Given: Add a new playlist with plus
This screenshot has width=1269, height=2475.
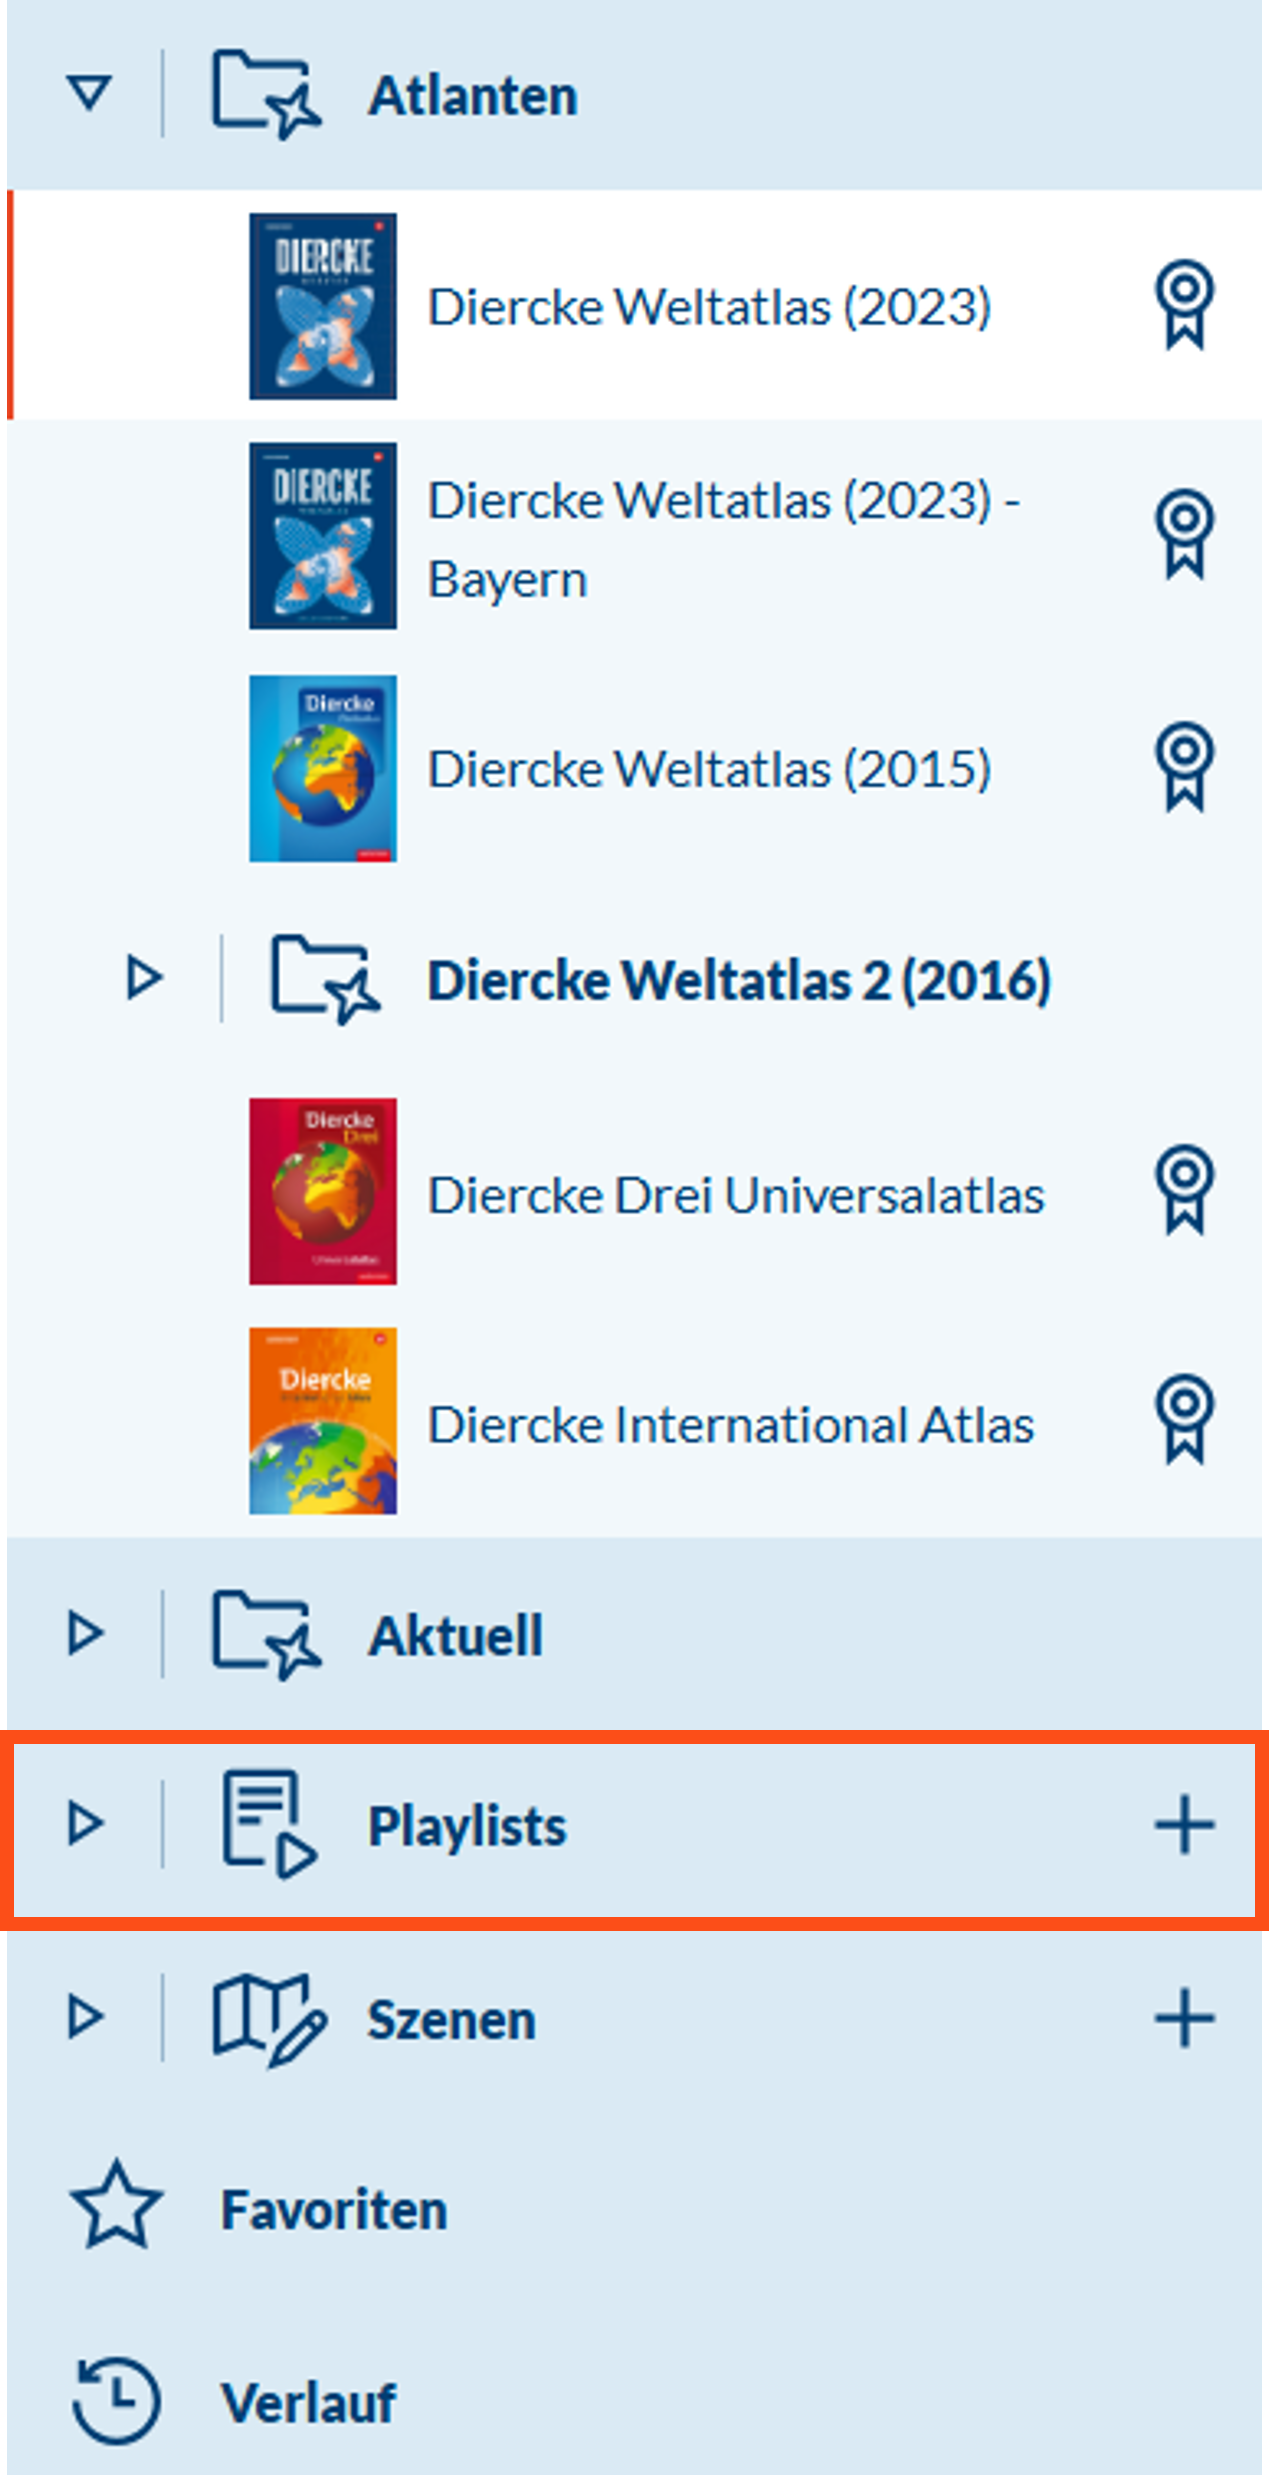Looking at the screenshot, I should (1184, 1825).
